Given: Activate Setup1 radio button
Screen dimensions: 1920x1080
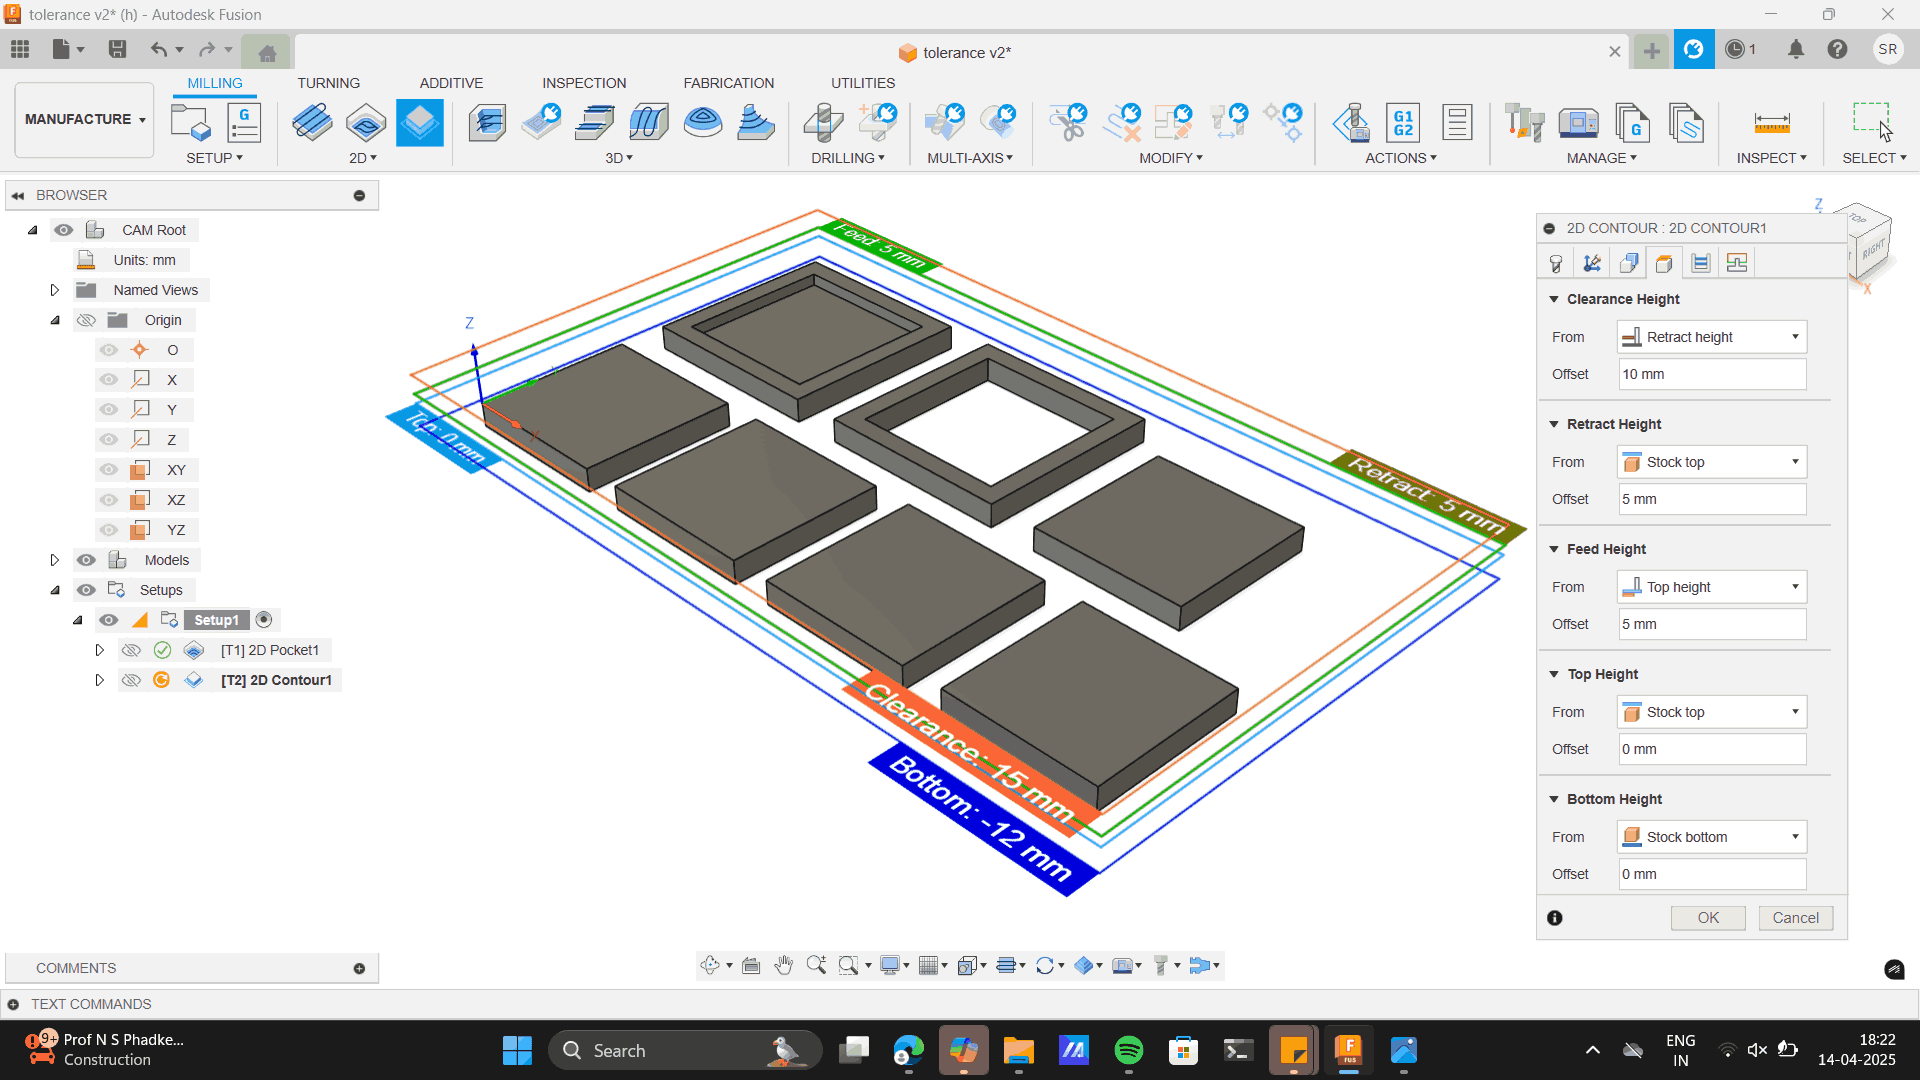Looking at the screenshot, I should click(x=264, y=620).
